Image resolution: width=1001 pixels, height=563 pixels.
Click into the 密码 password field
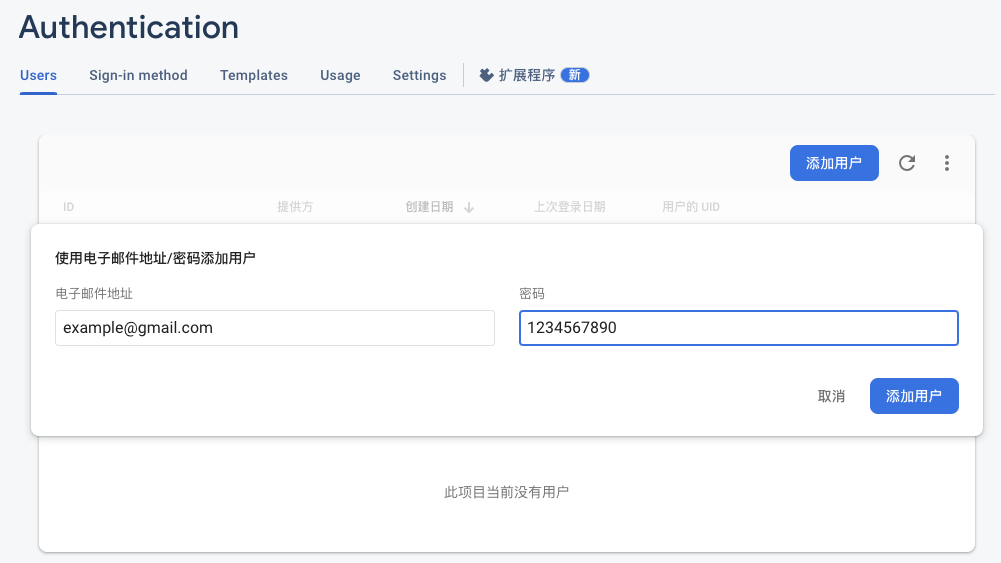coord(738,328)
